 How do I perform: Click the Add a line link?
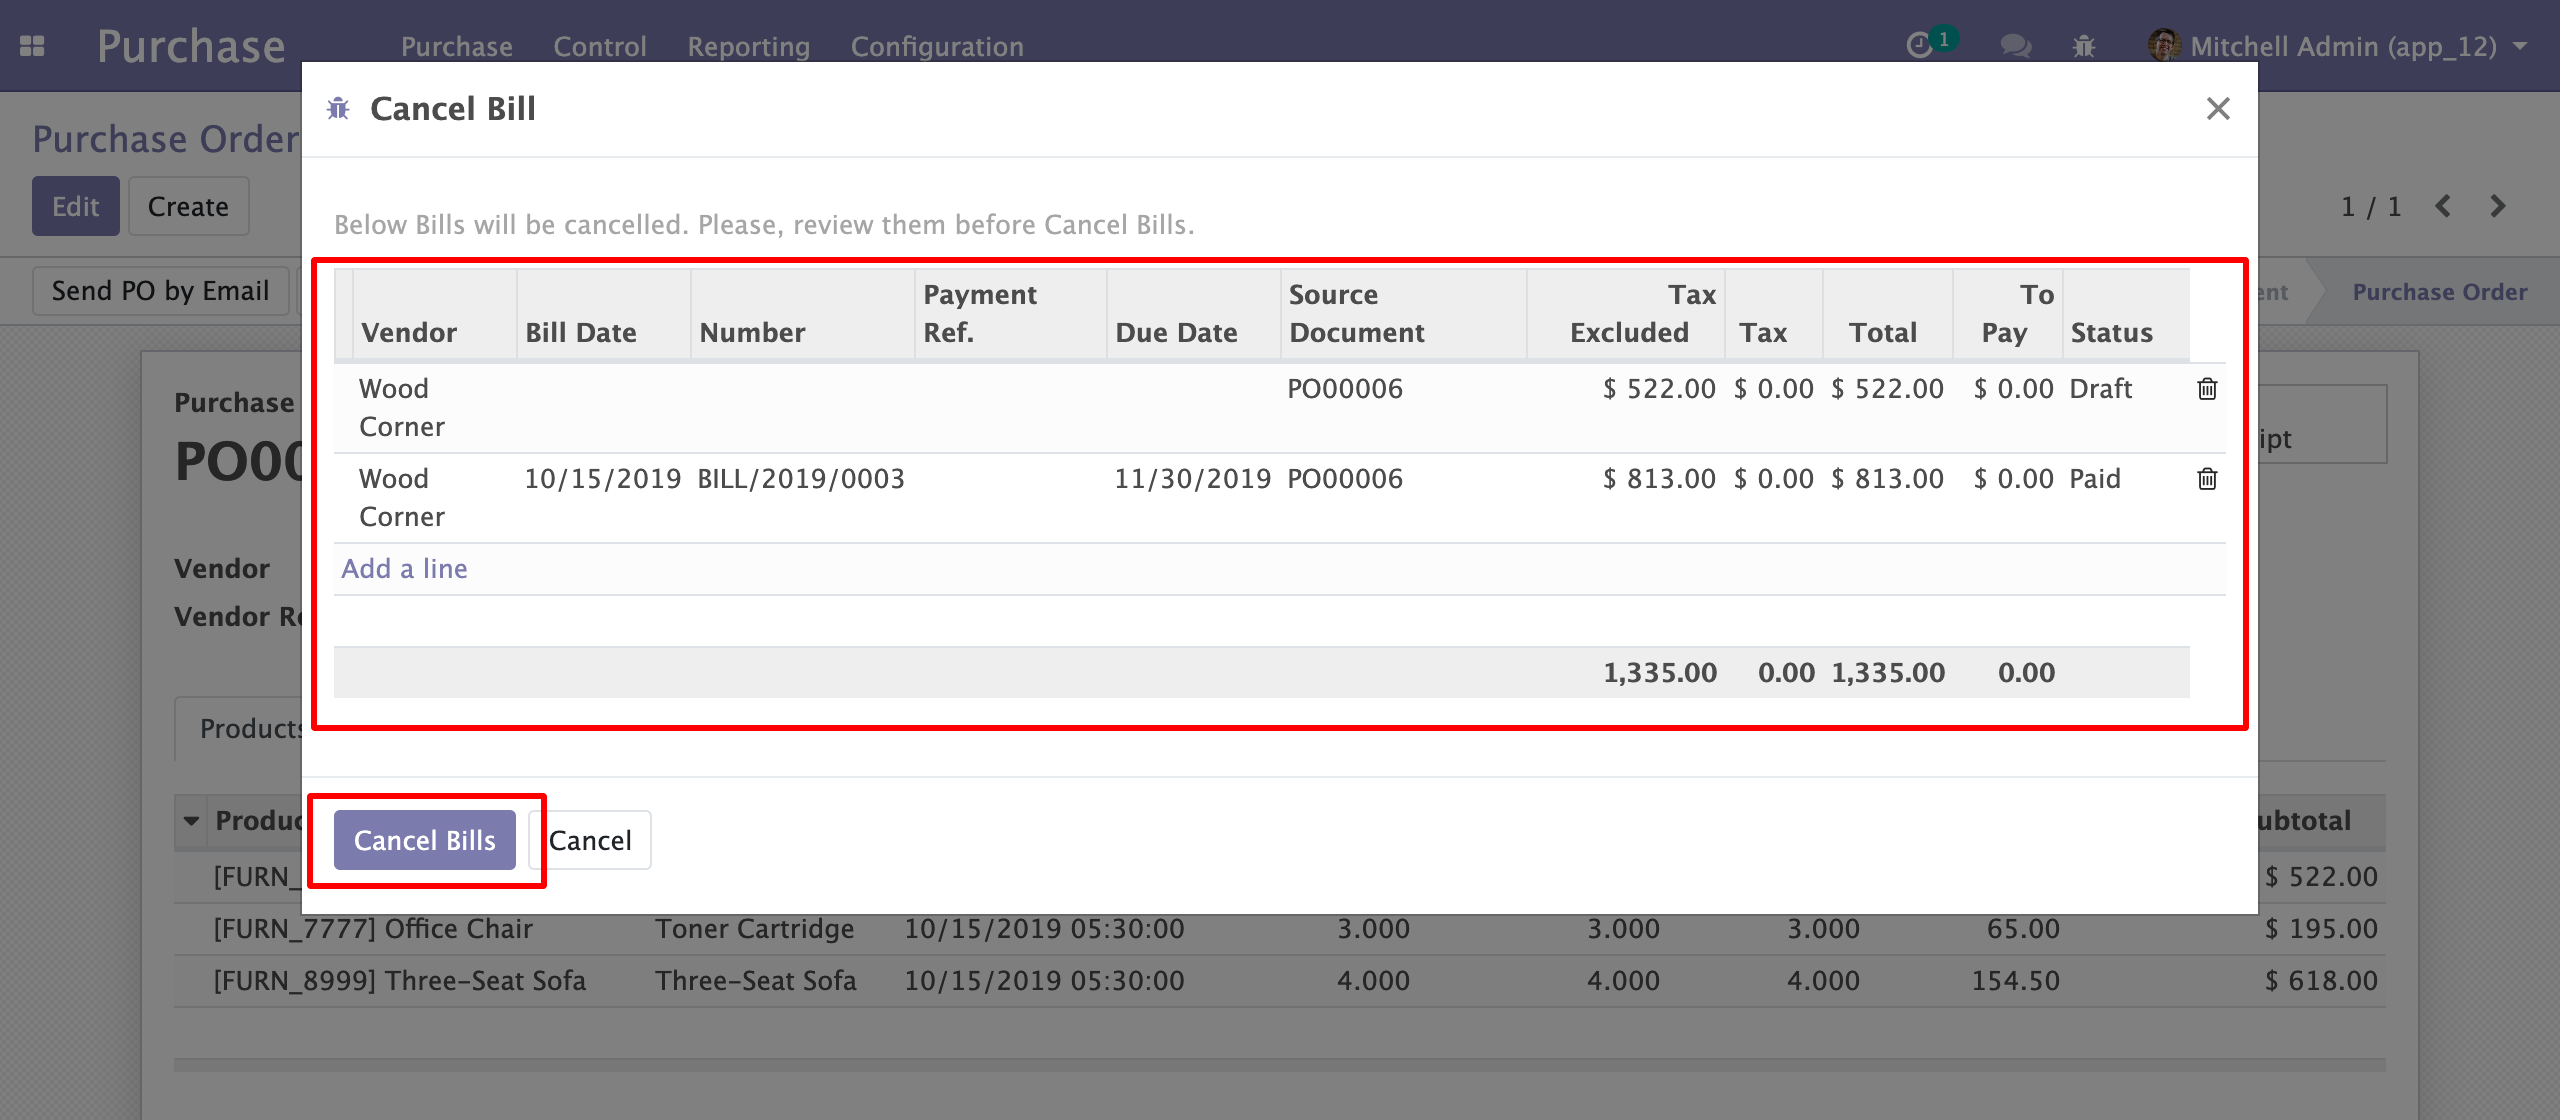tap(404, 568)
